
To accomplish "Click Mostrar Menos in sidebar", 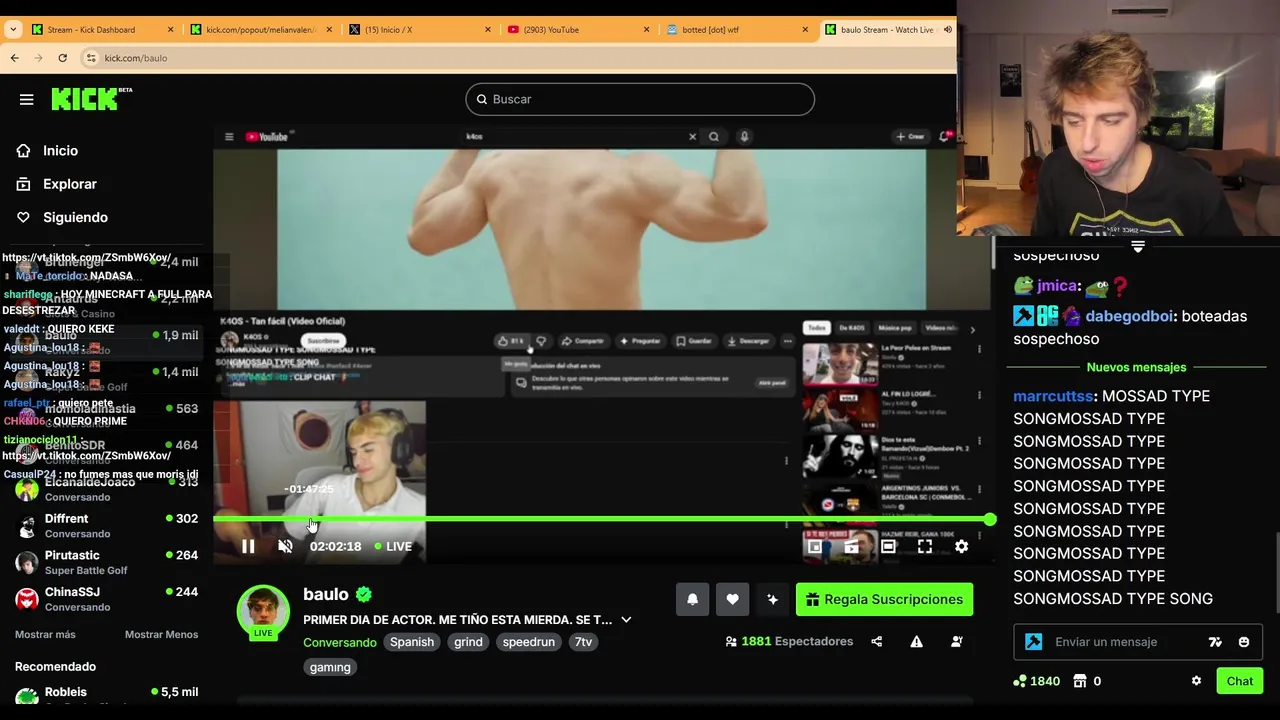I will 161,634.
